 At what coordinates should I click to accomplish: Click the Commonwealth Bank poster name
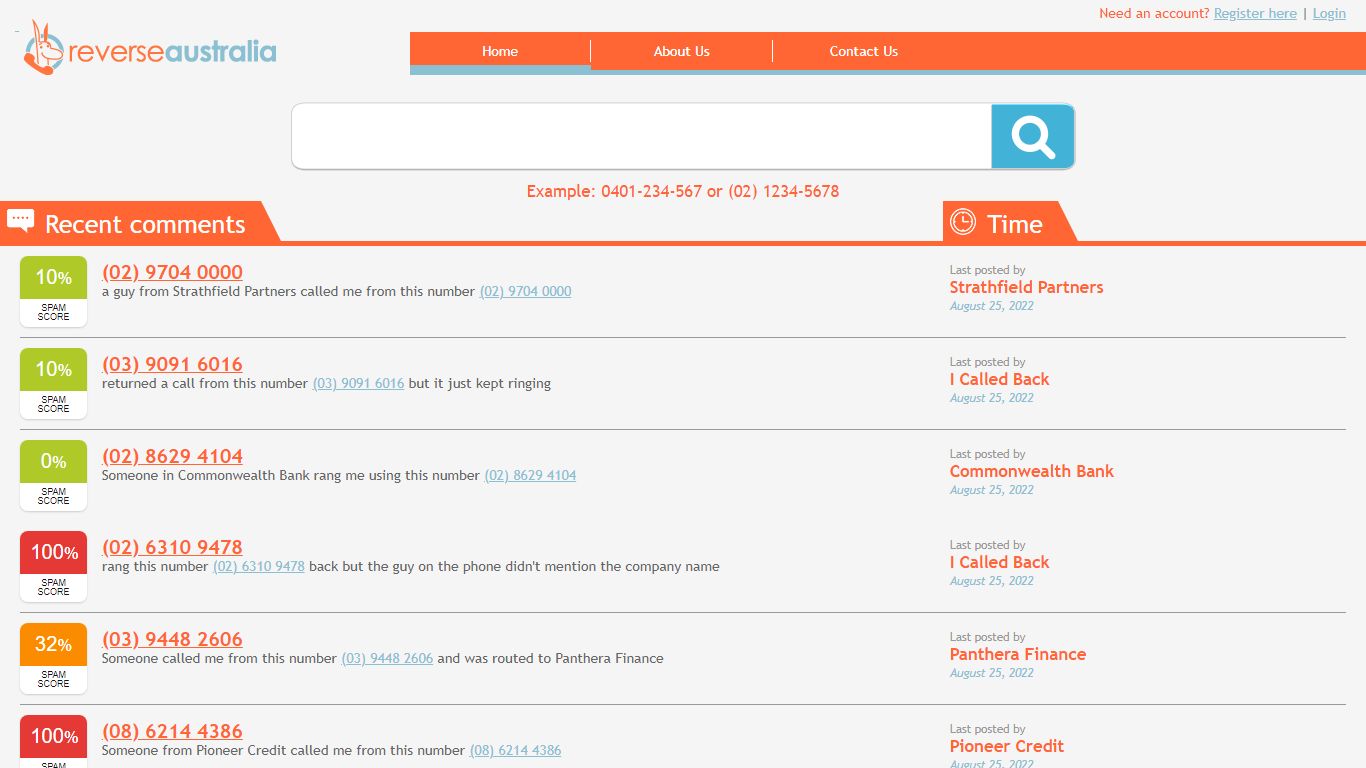point(1031,471)
